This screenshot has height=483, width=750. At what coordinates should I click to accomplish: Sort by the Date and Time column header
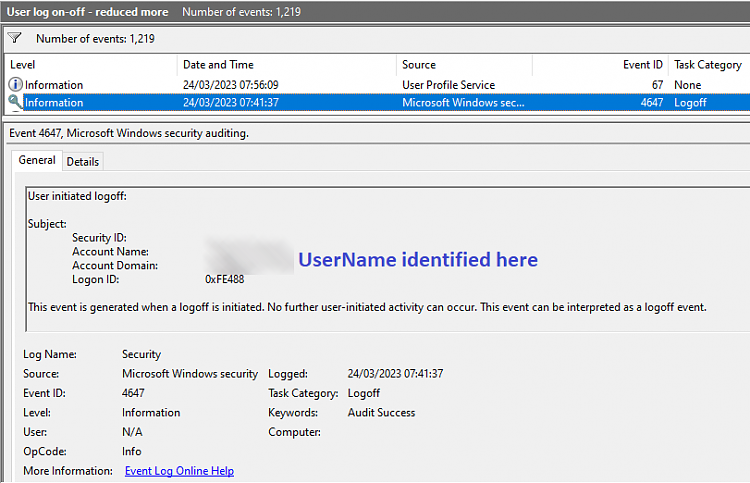(218, 65)
